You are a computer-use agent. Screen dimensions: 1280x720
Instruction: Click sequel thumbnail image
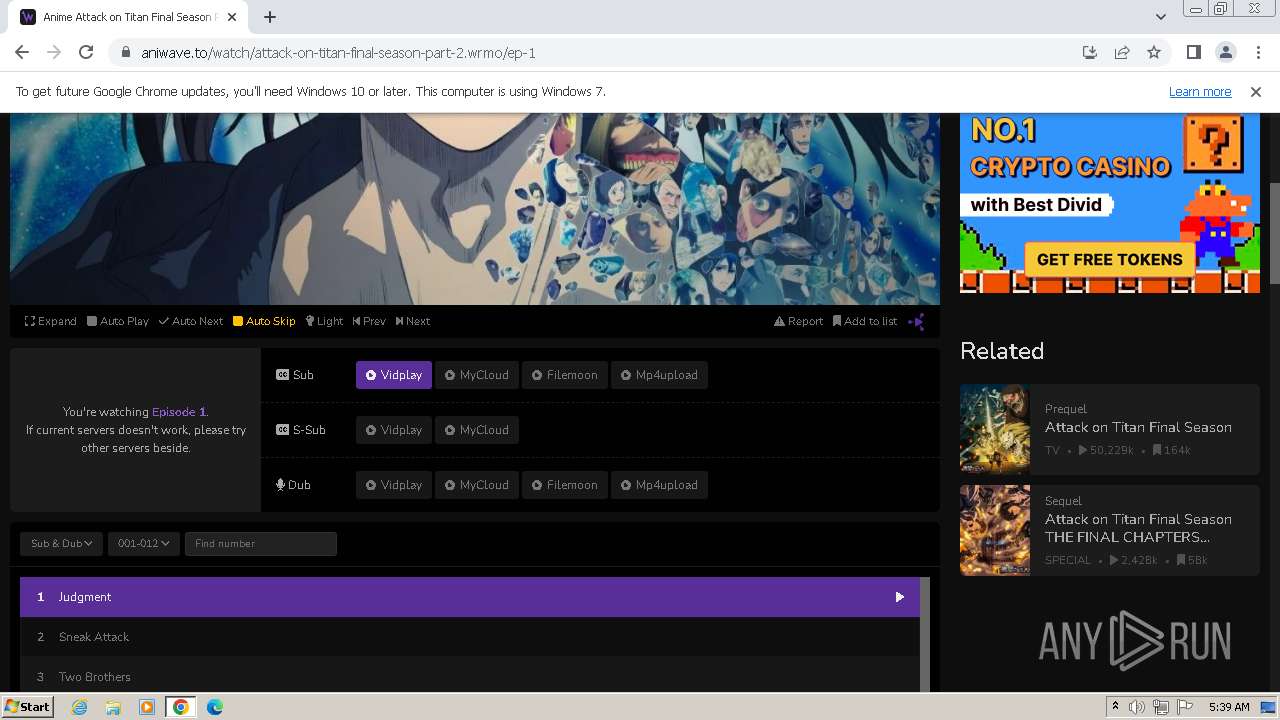(x=994, y=530)
